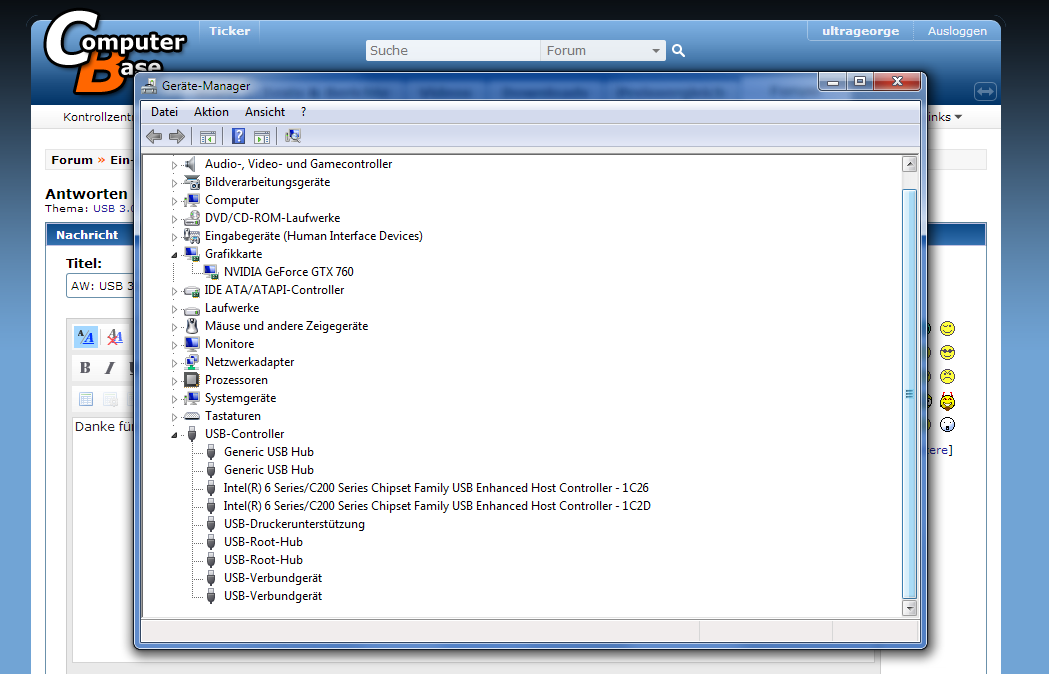Image resolution: width=1049 pixels, height=674 pixels.
Task: Open the Ansicht menu
Action: point(265,112)
